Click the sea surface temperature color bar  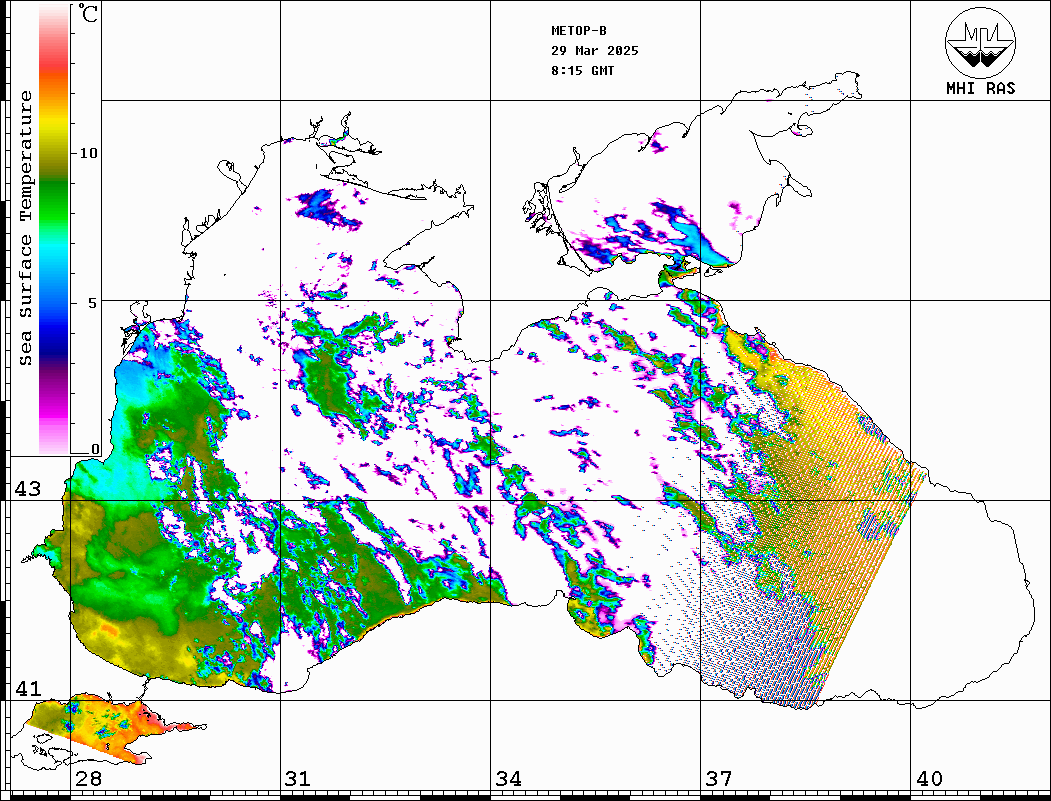click(x=54, y=230)
